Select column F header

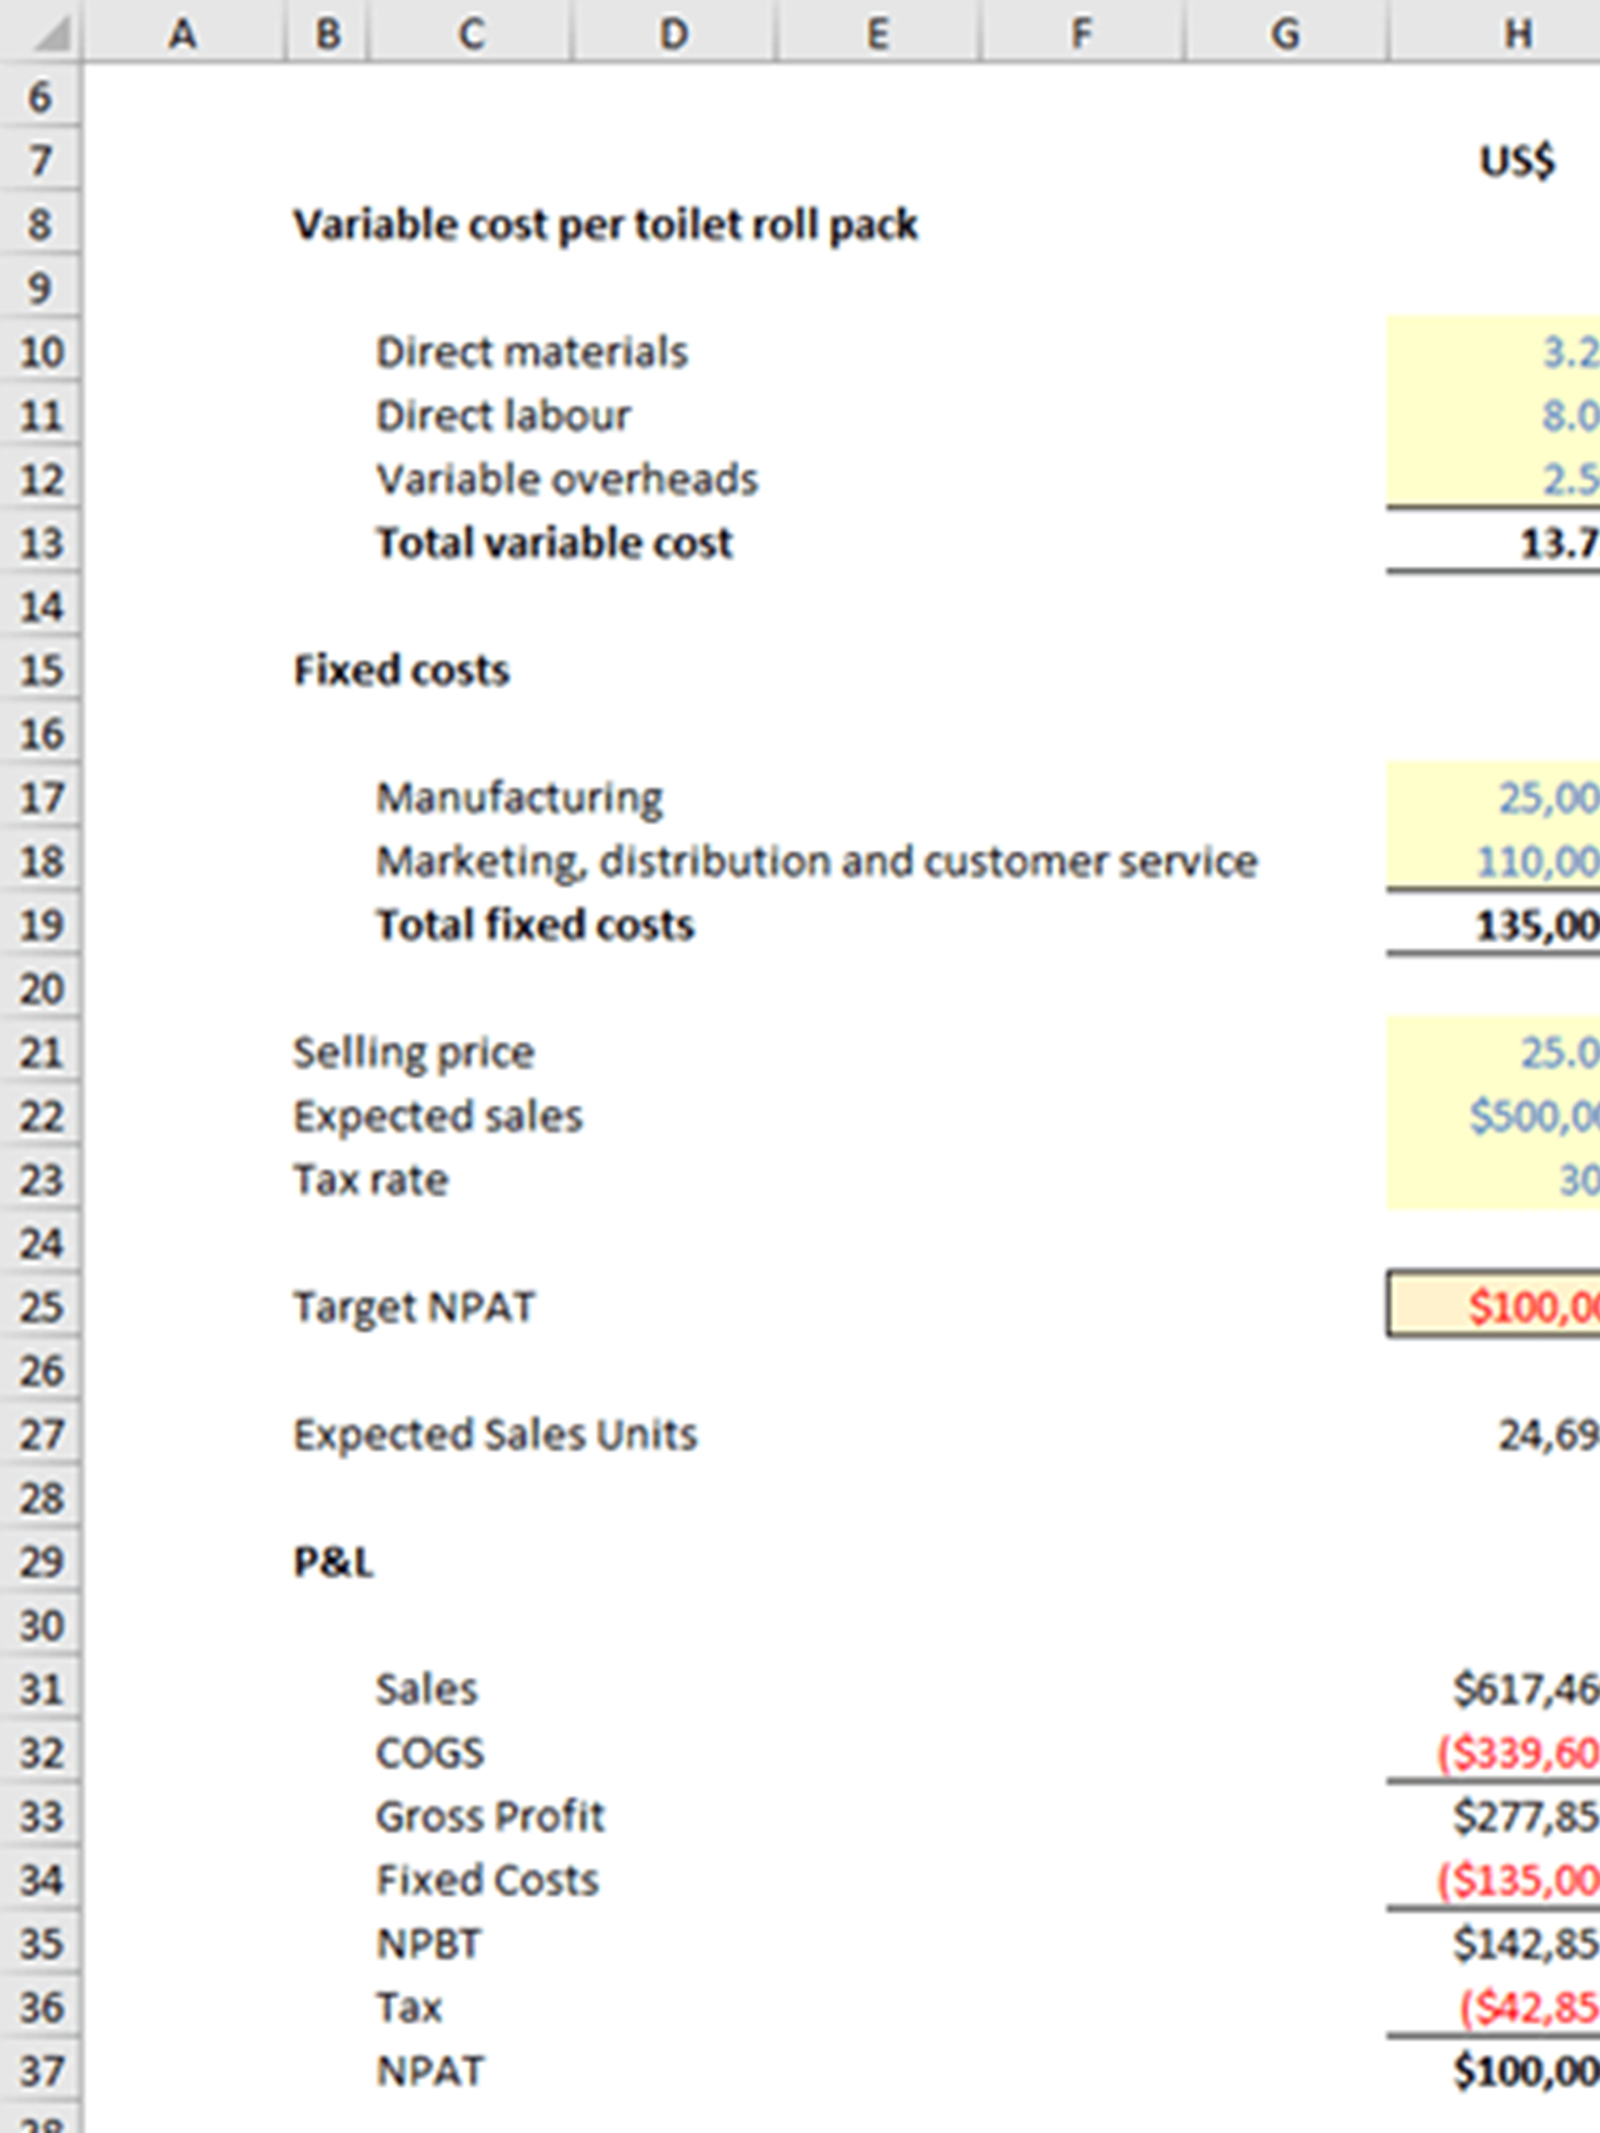(x=1081, y=33)
